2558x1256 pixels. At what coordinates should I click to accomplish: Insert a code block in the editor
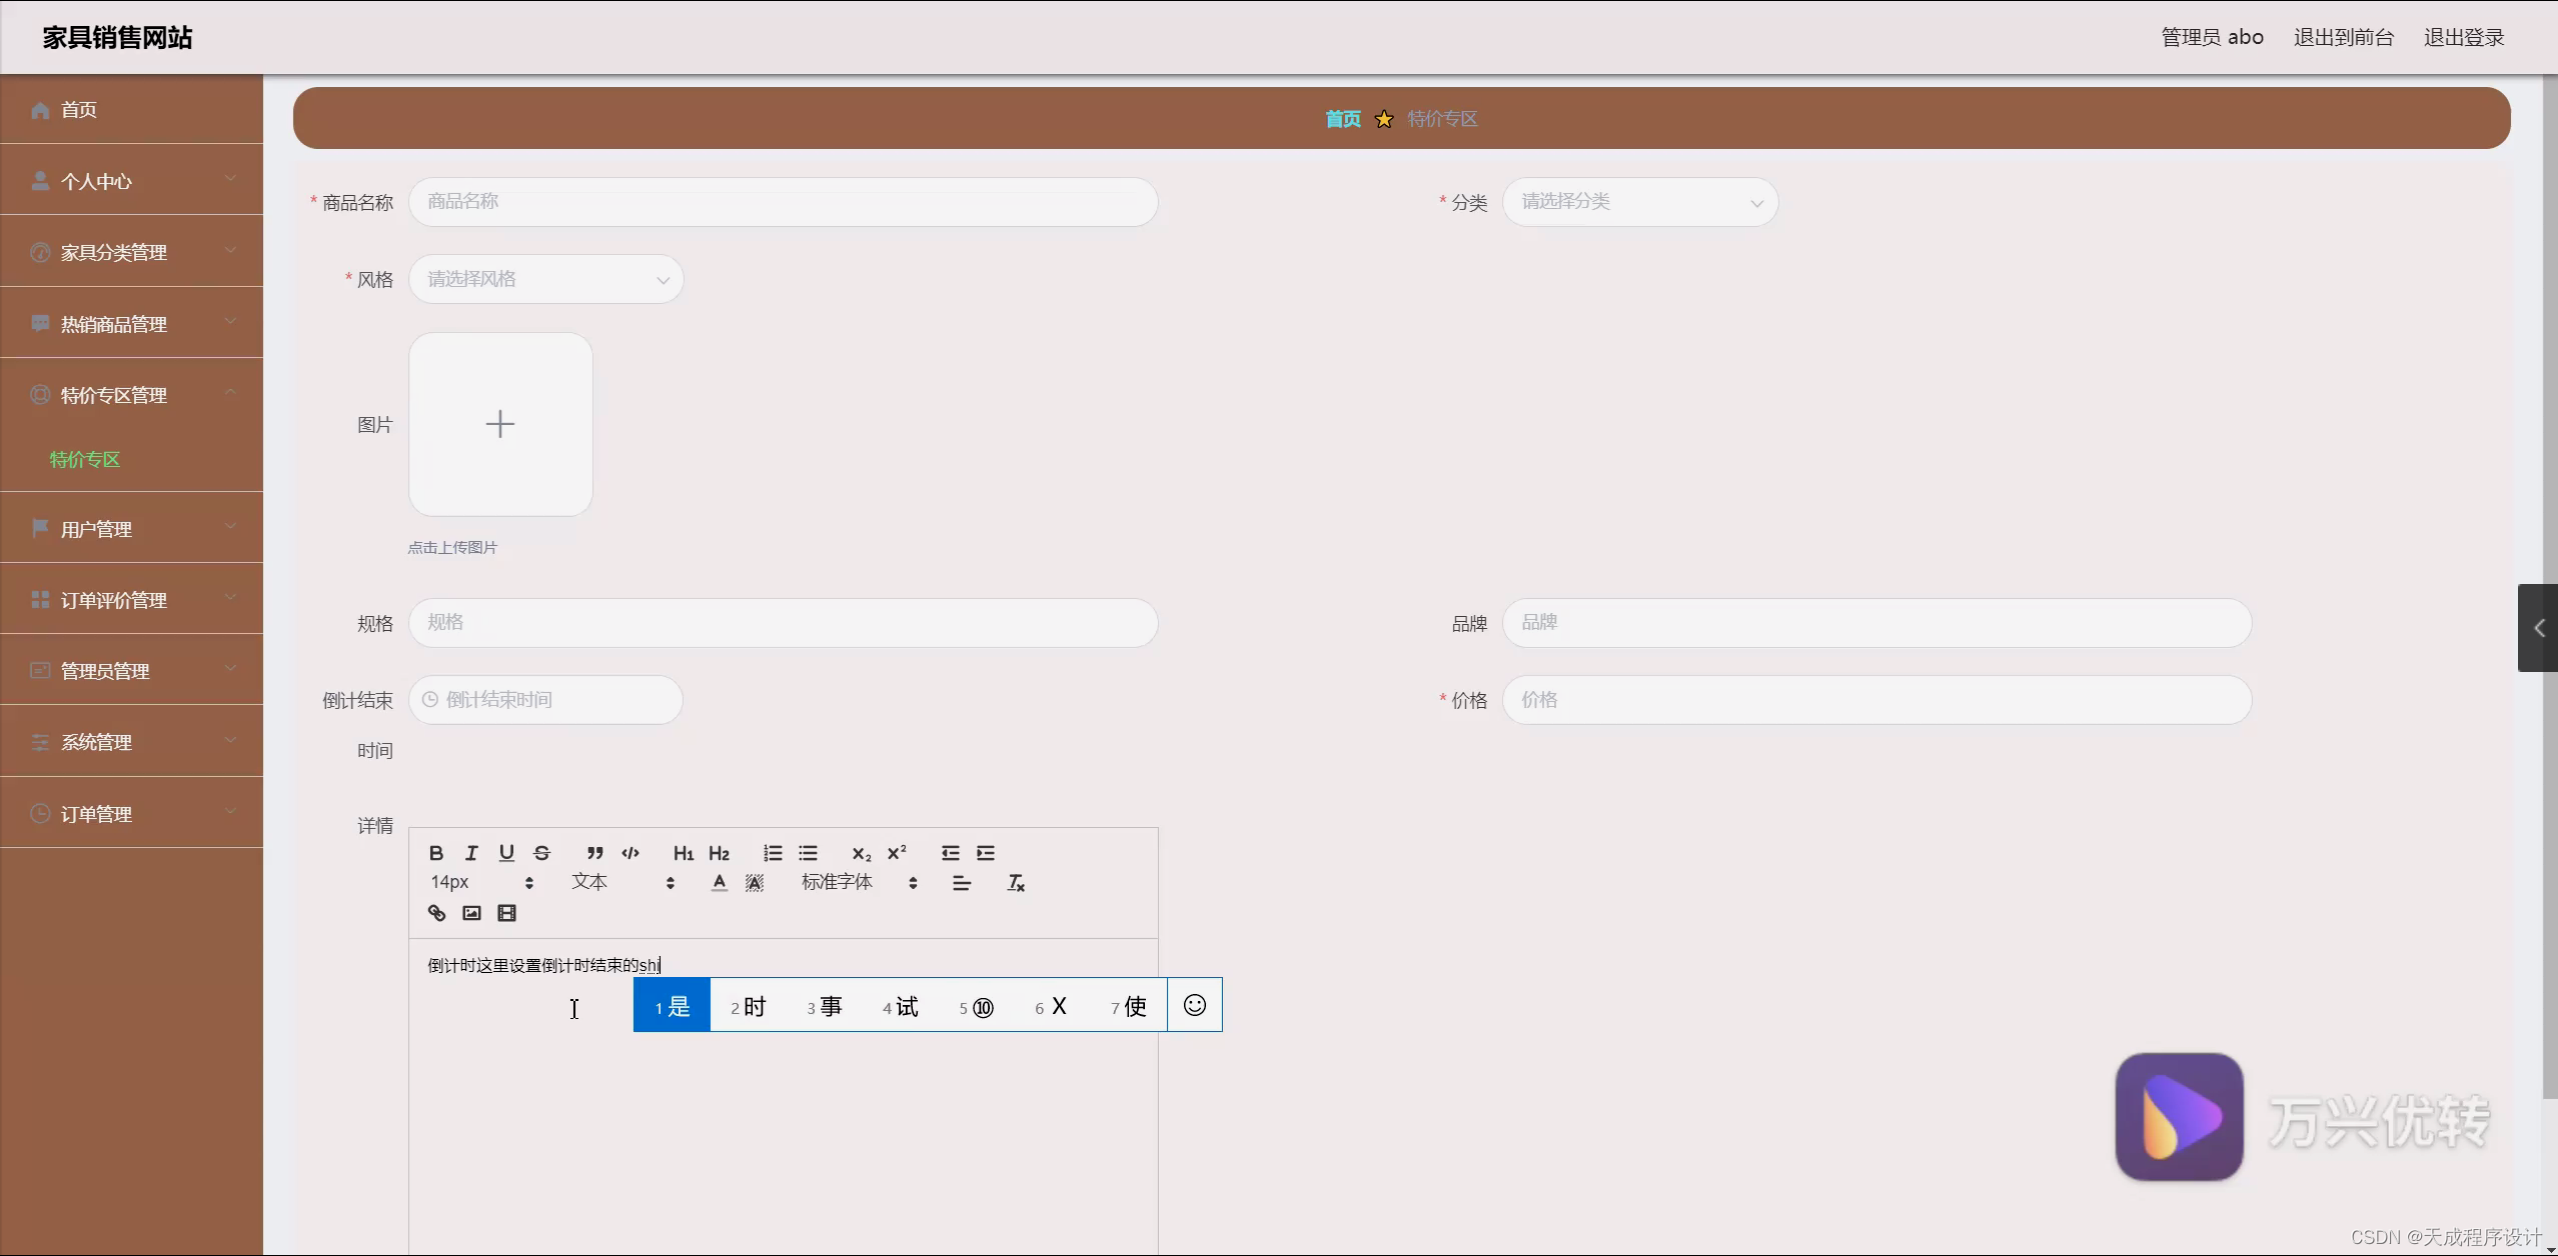[x=630, y=853]
